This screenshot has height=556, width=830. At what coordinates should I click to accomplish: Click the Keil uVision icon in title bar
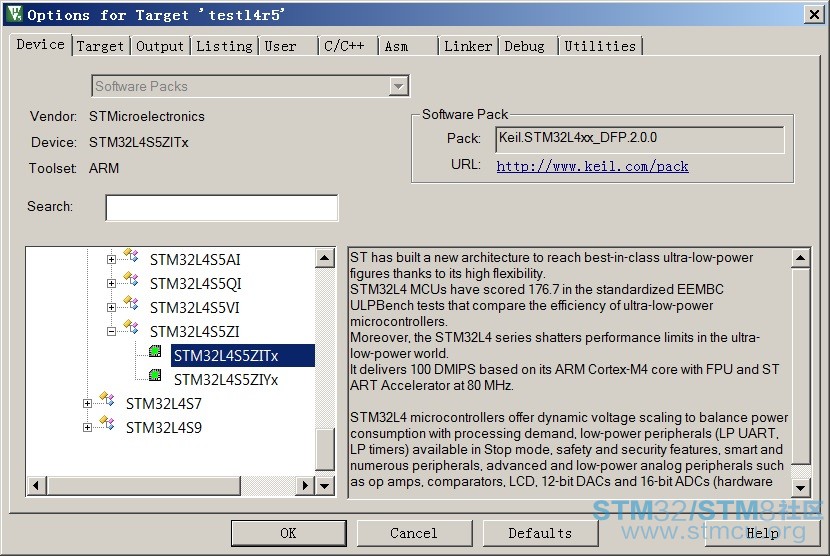(14, 14)
